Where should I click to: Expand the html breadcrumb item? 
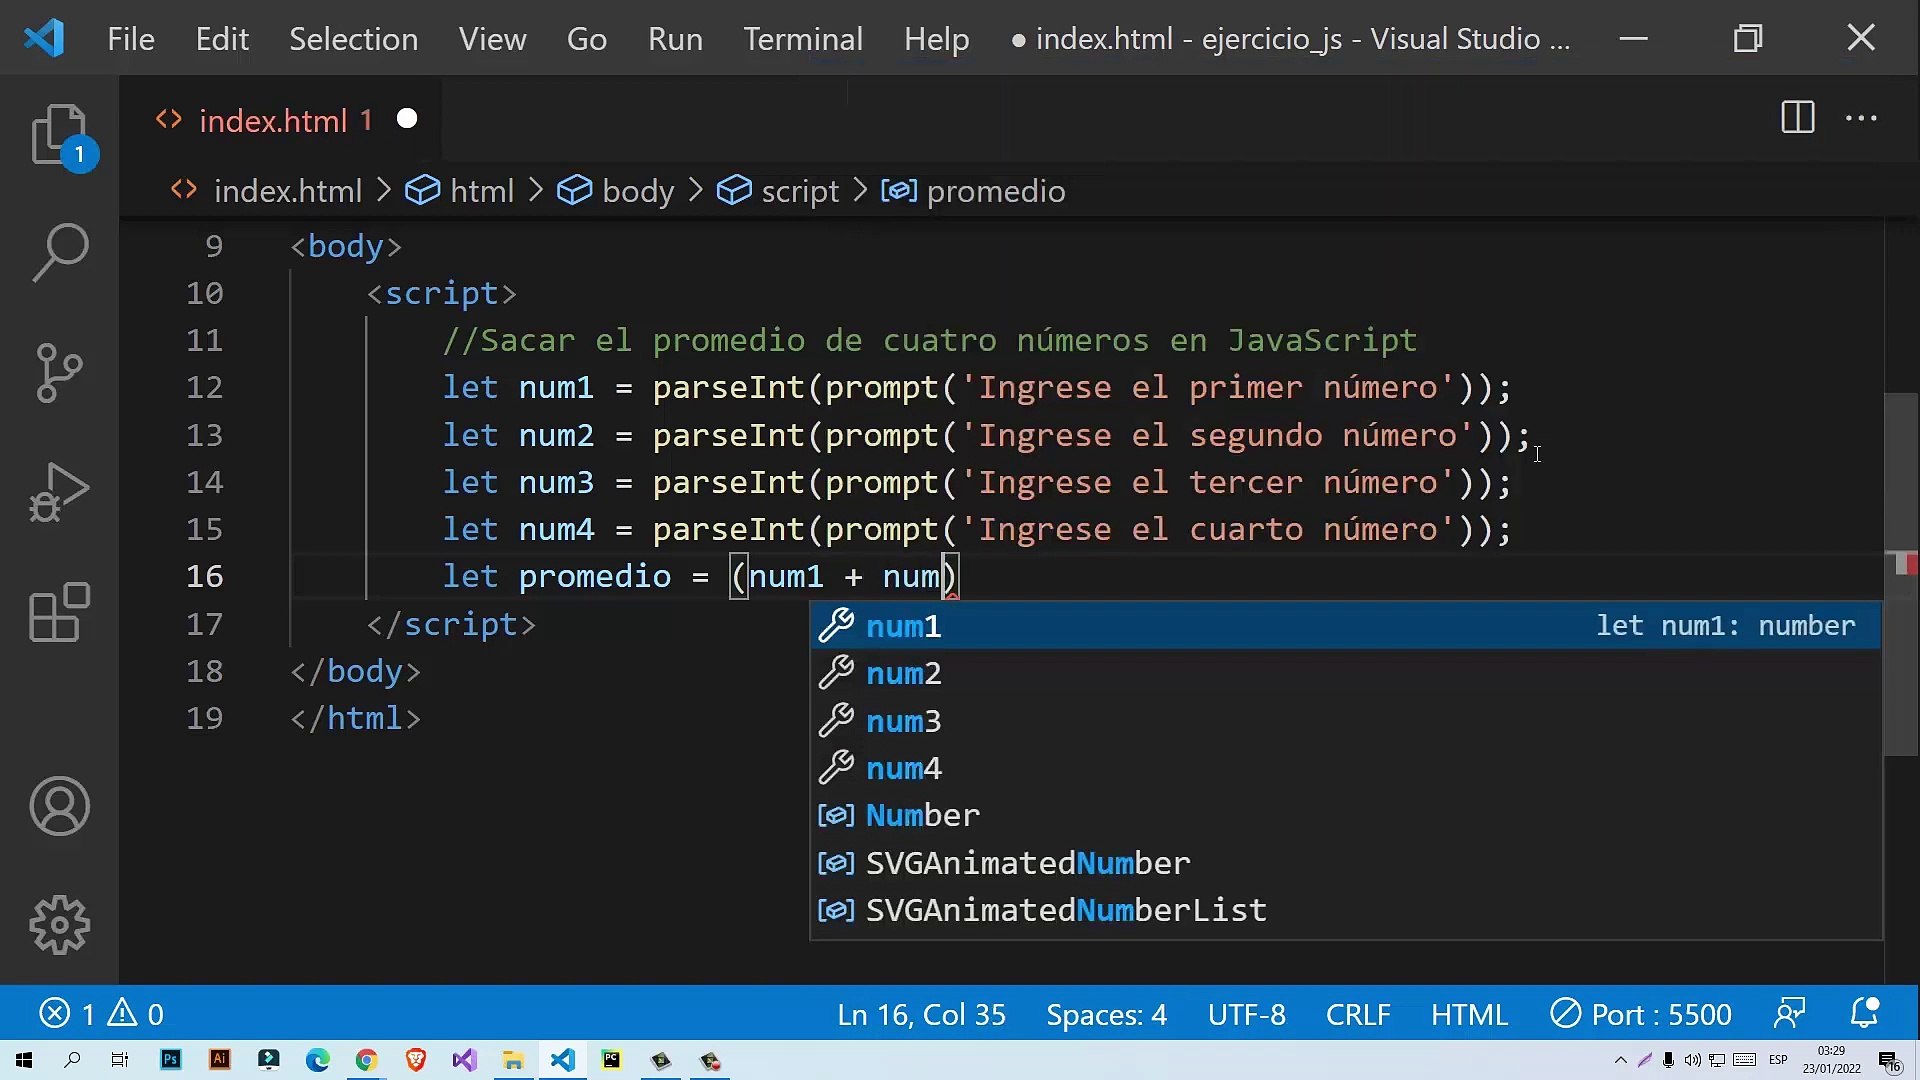pos(481,191)
